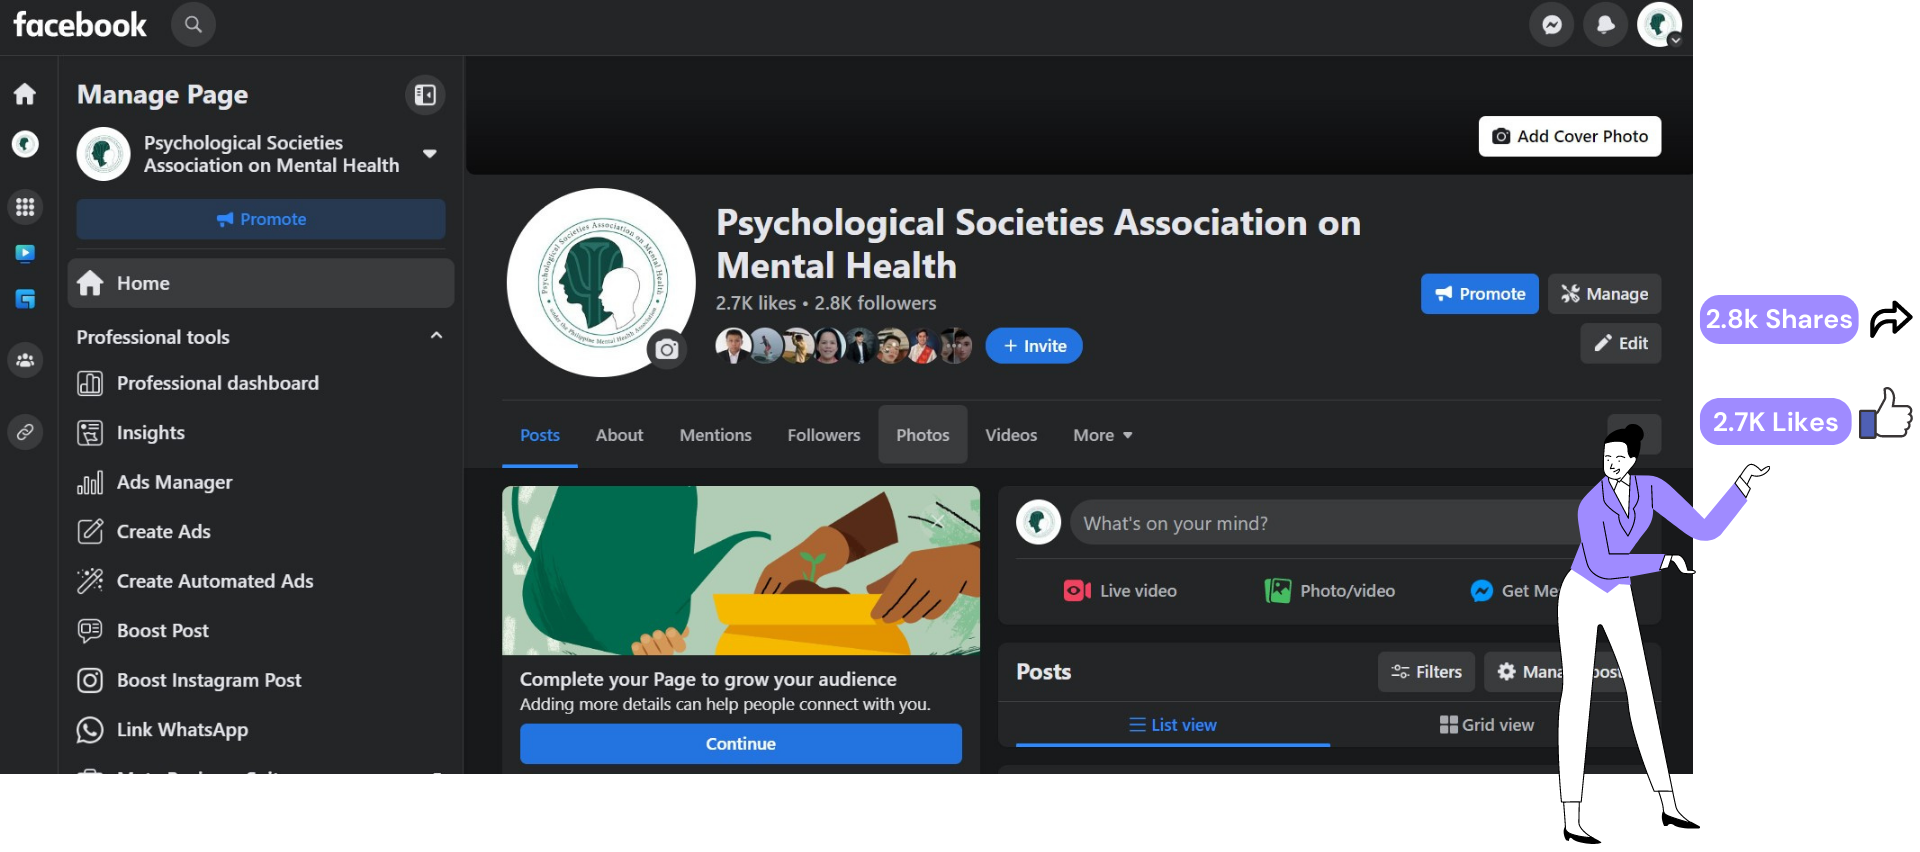
Task: Click the Manage button on the page header
Action: 1605,294
